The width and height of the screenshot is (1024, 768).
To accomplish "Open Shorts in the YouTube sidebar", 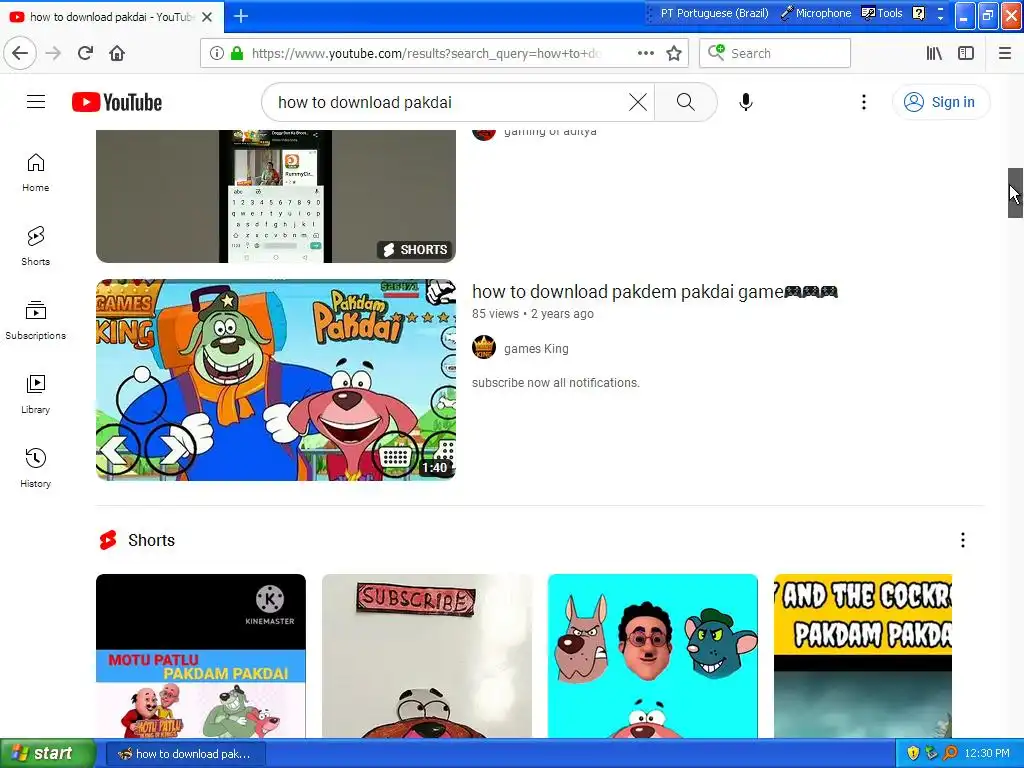I will tap(35, 246).
